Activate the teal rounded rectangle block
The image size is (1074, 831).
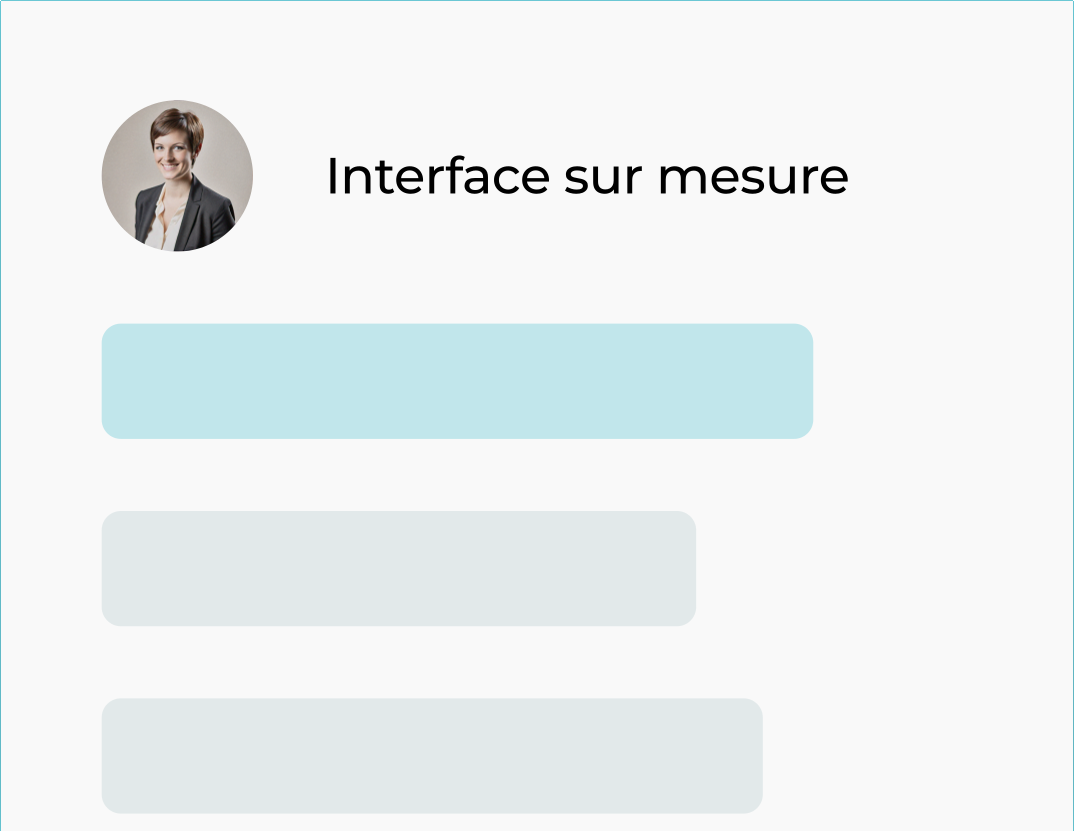(x=457, y=381)
